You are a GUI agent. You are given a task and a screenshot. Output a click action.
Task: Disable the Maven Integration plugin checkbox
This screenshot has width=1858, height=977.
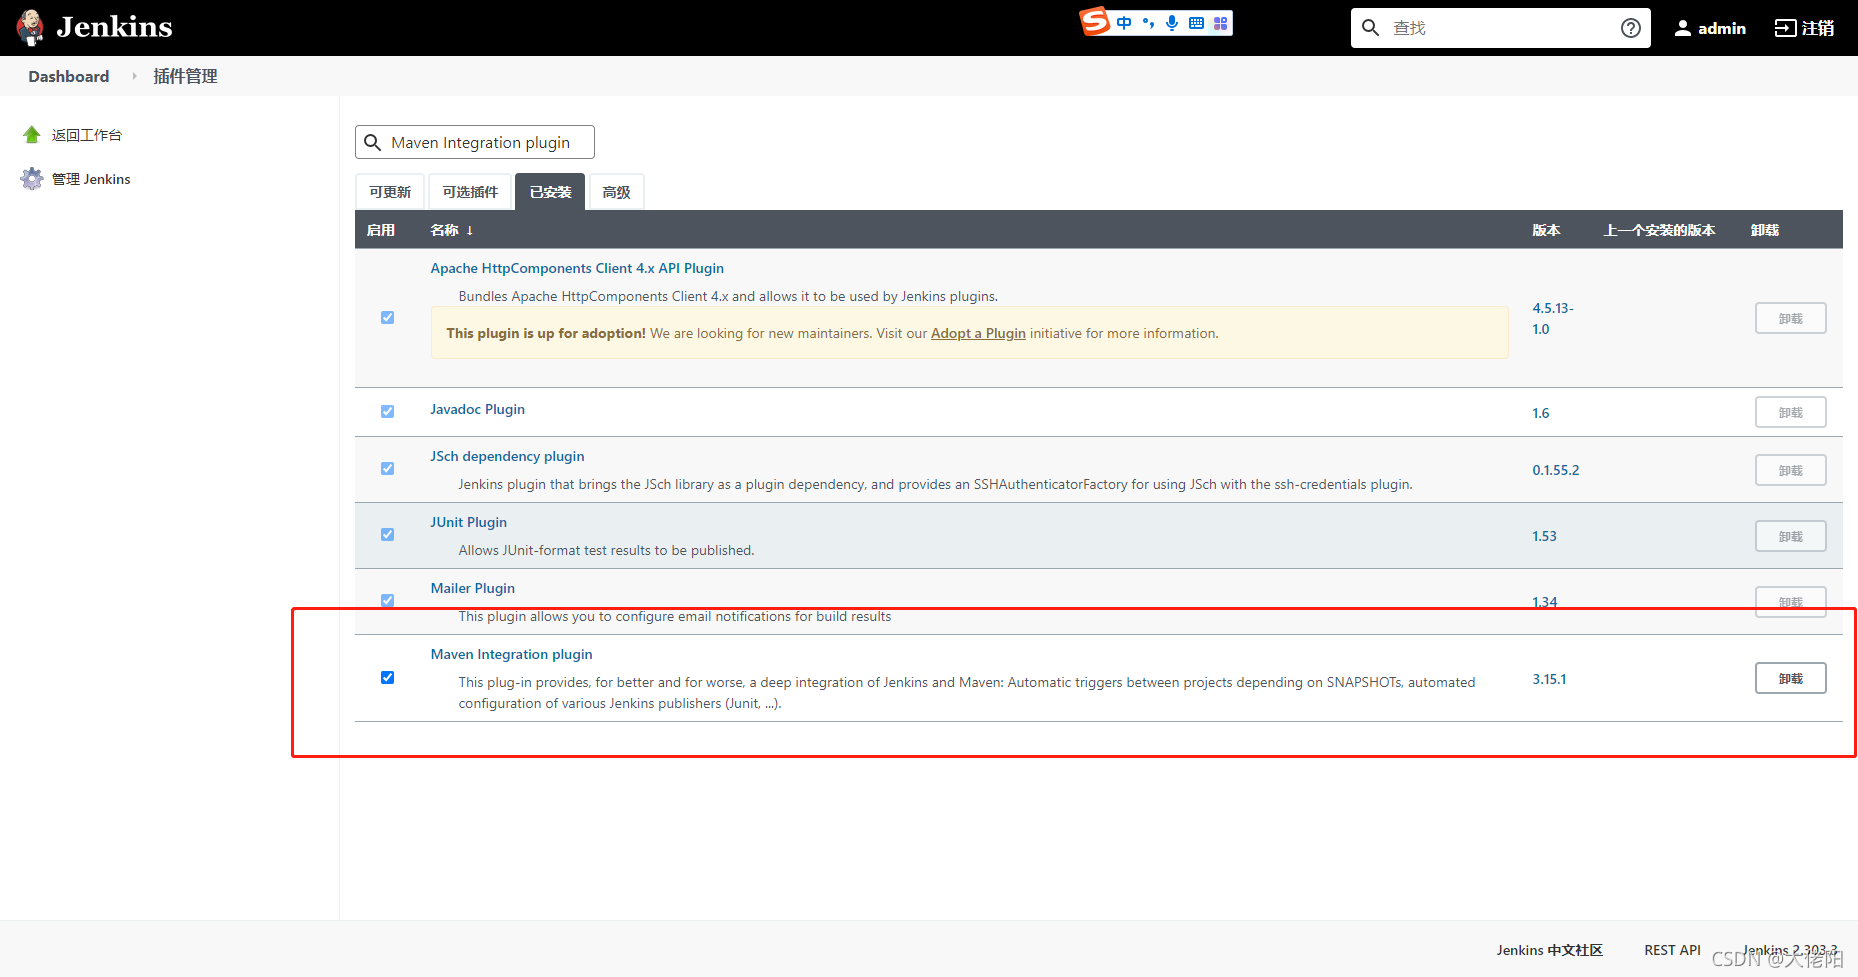388,678
